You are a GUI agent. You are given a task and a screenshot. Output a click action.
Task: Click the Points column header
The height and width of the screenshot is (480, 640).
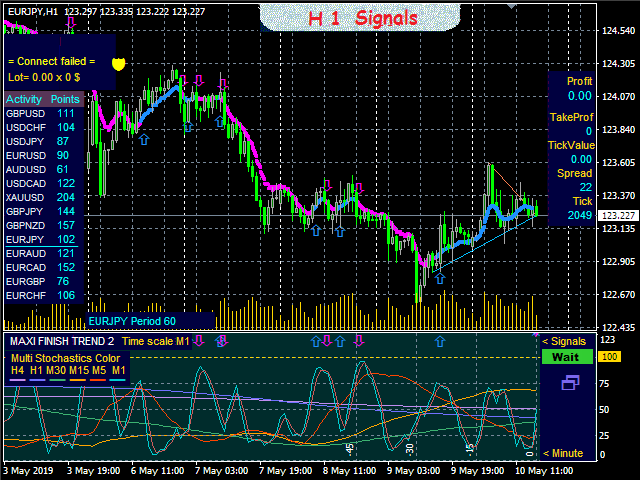(65, 99)
